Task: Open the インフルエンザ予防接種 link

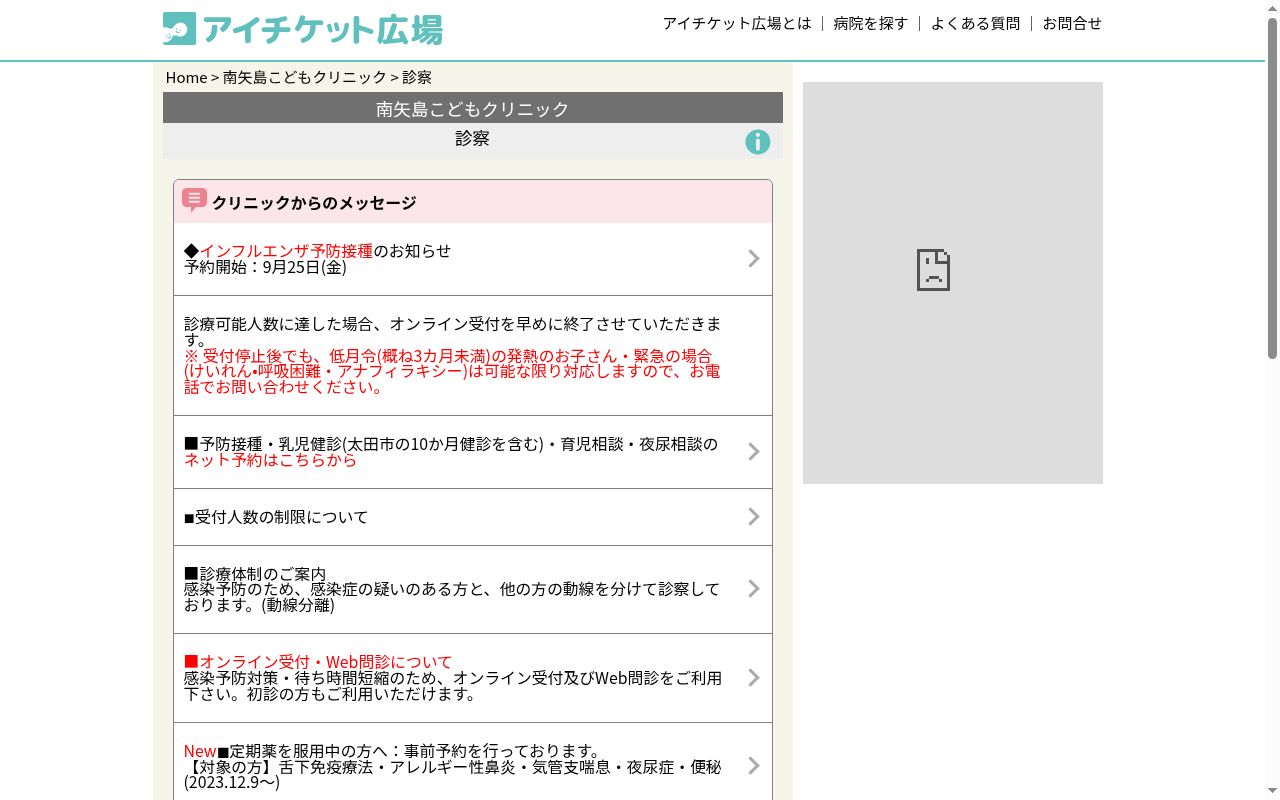Action: 286,251
